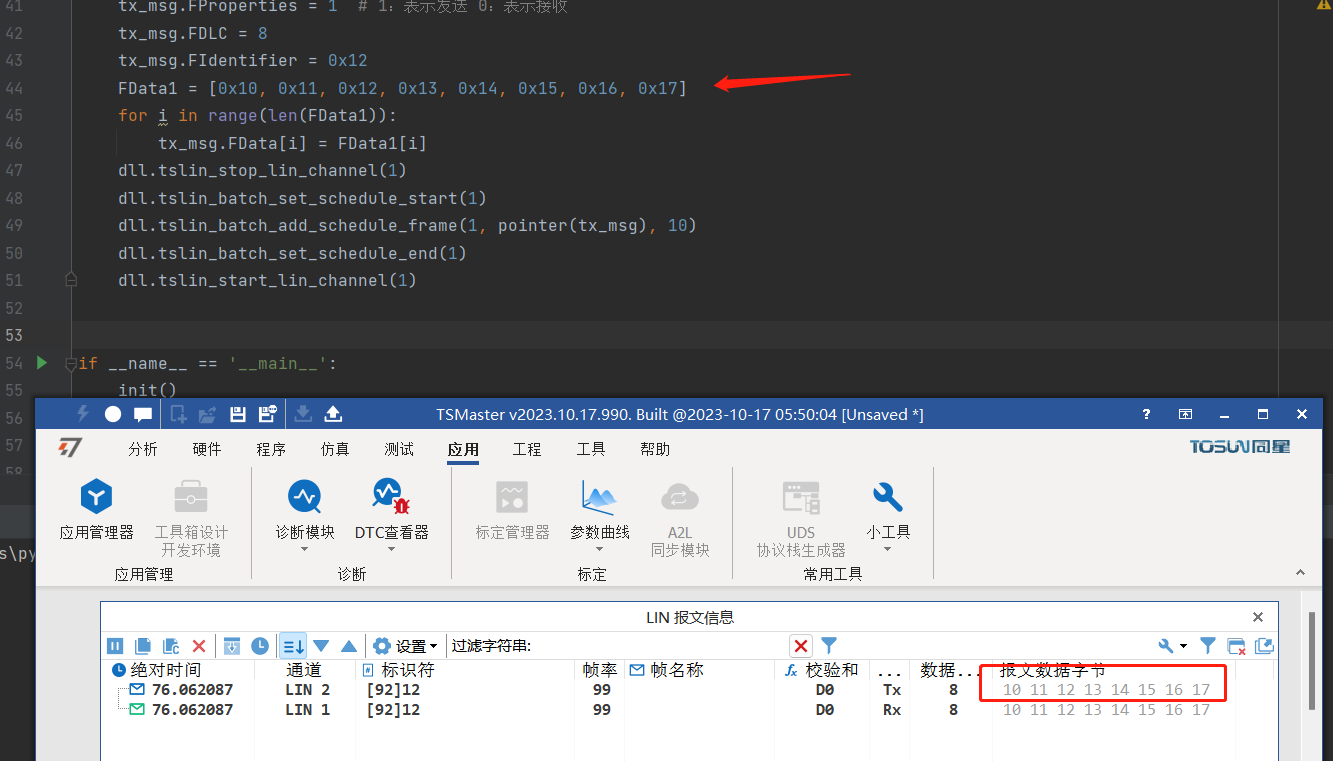
Task: Expand the 小工具 dropdown arrow
Action: click(887, 549)
